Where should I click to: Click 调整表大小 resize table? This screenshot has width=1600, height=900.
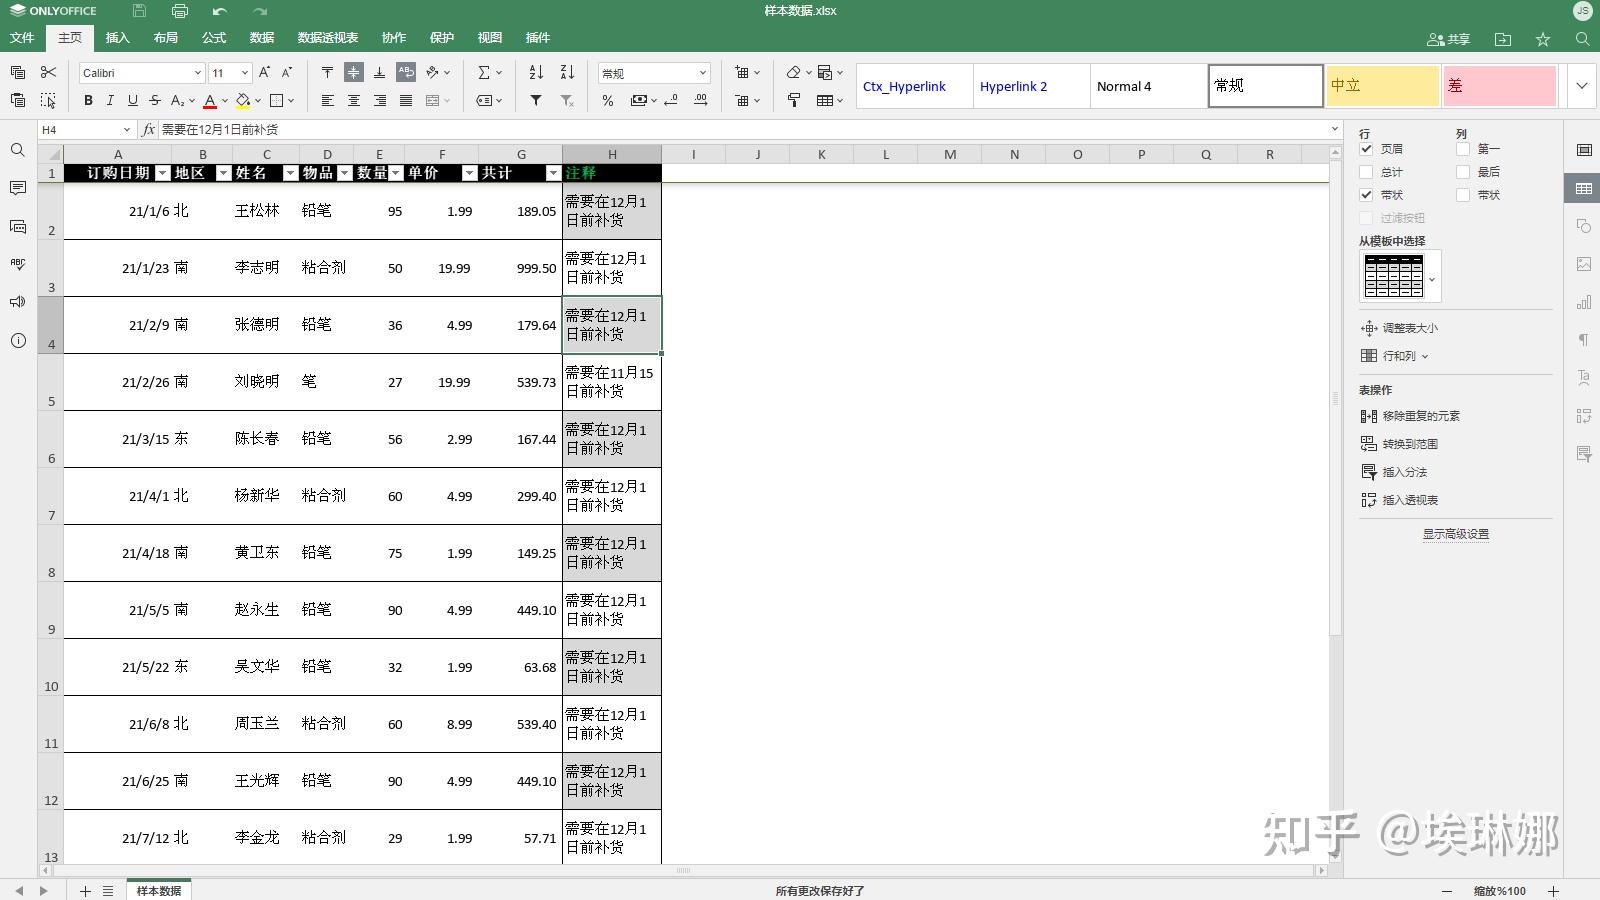coord(1400,328)
